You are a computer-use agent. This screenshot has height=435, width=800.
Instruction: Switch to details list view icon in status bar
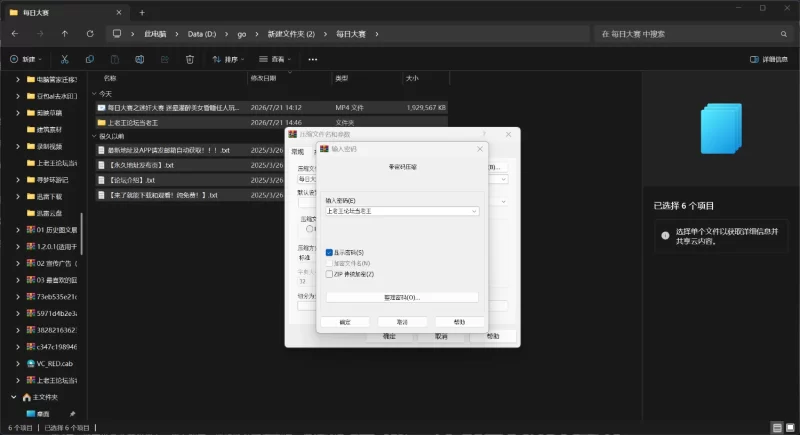pyautogui.click(x=777, y=427)
